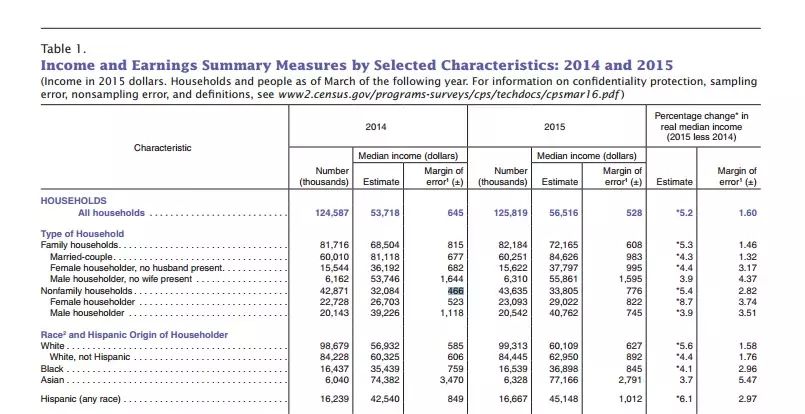Click the 'HOUSEHOLDS' section heading
805x414 pixels.
tap(73, 201)
